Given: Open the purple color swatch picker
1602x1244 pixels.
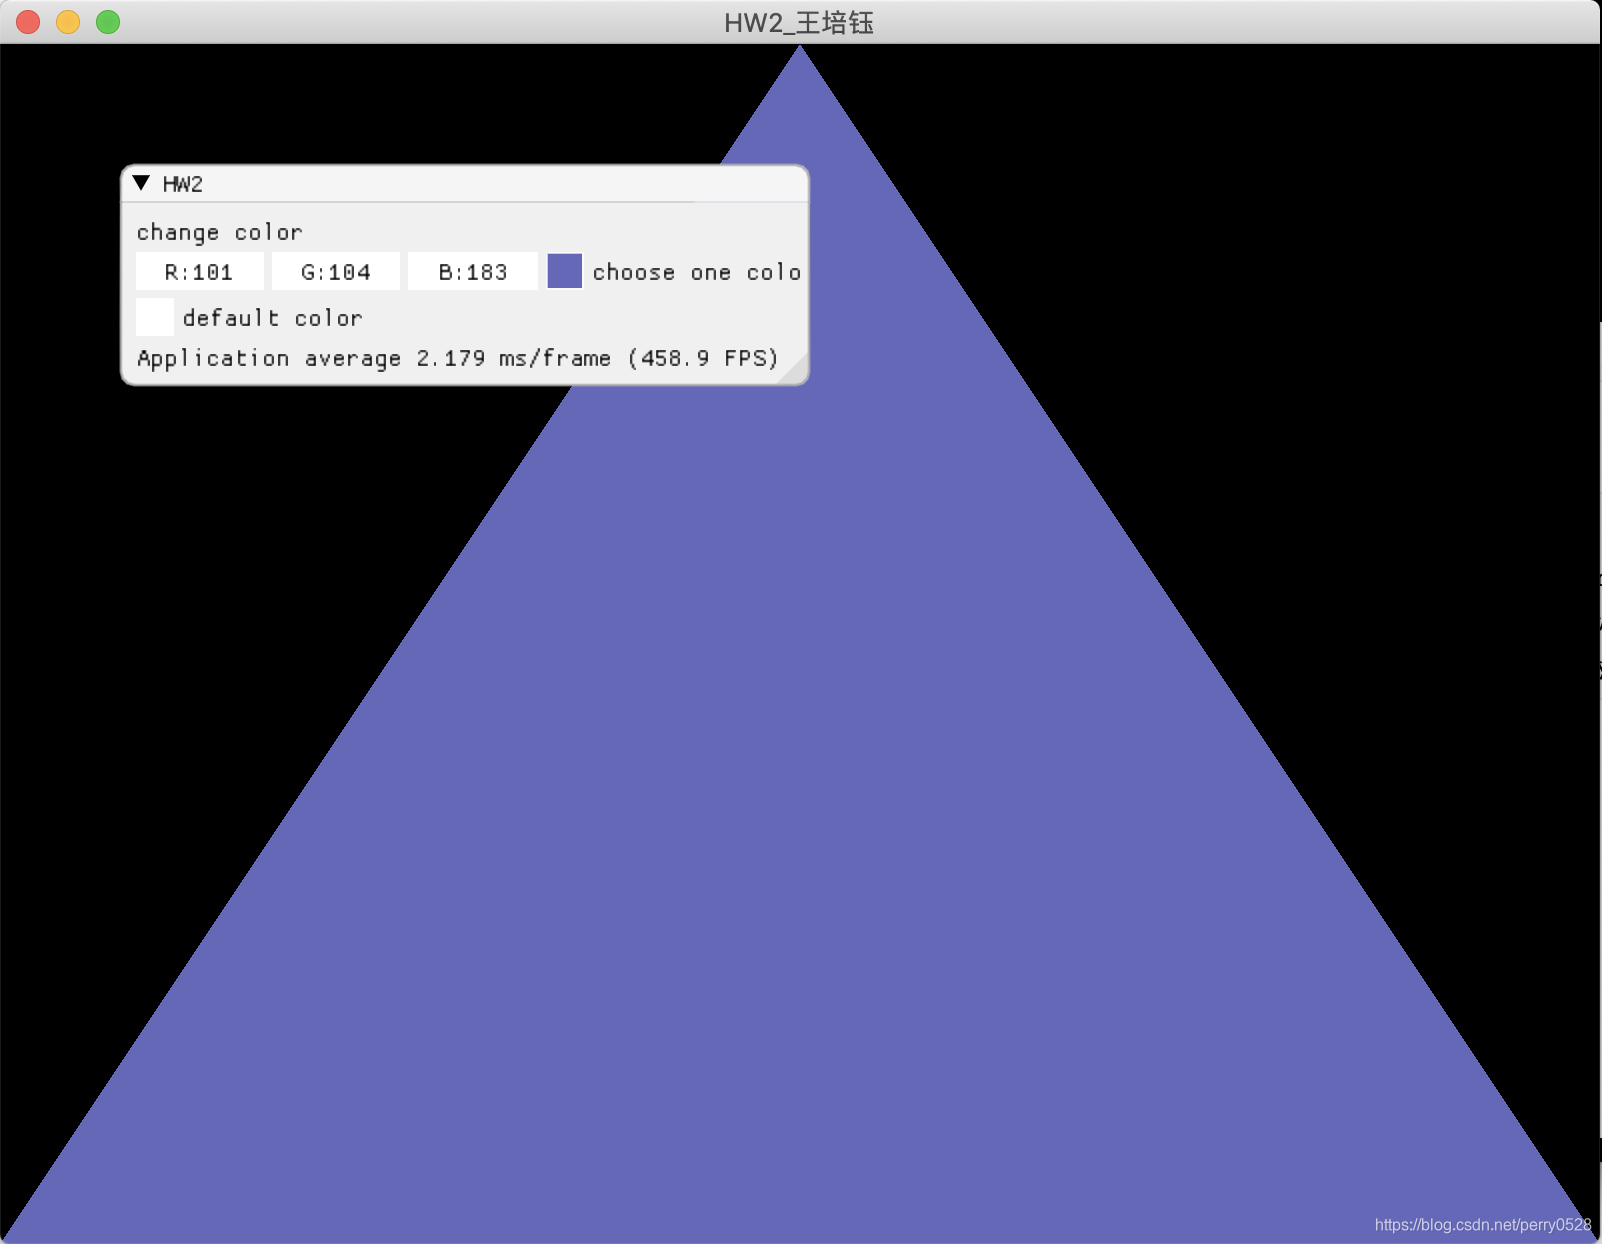Looking at the screenshot, I should point(565,271).
